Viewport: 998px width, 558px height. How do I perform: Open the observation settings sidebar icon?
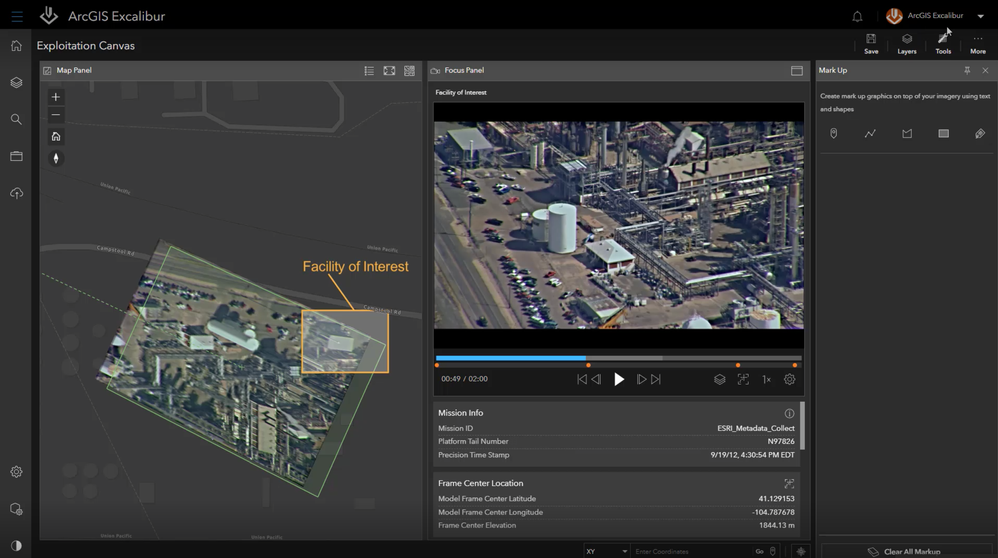pos(17,509)
